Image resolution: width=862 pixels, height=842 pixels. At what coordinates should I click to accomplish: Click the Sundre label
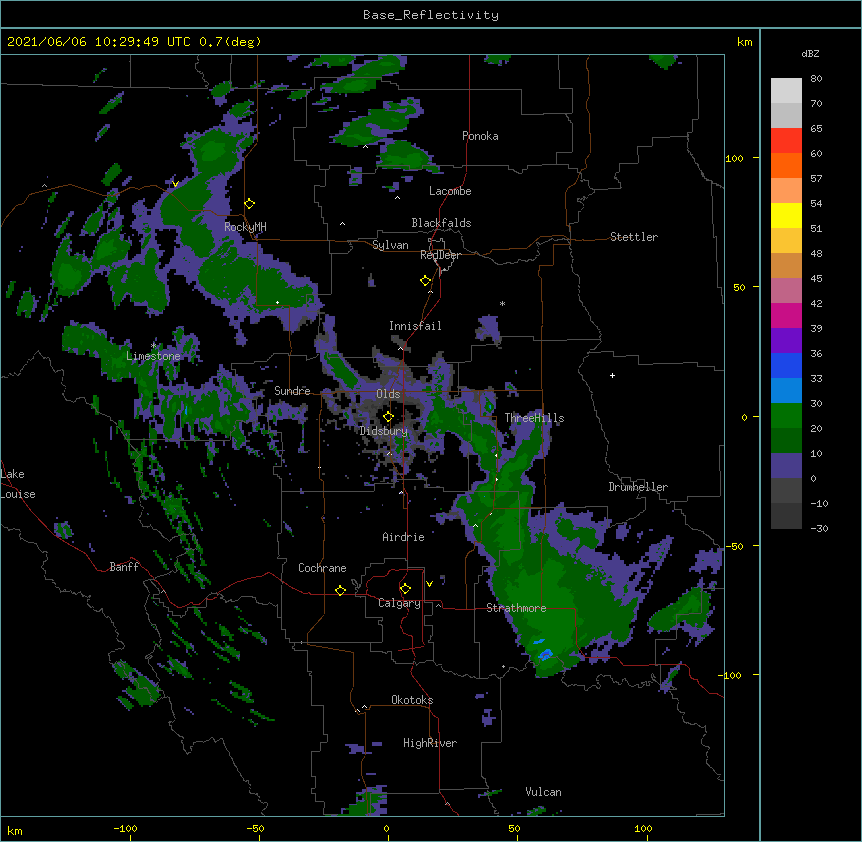click(x=292, y=391)
